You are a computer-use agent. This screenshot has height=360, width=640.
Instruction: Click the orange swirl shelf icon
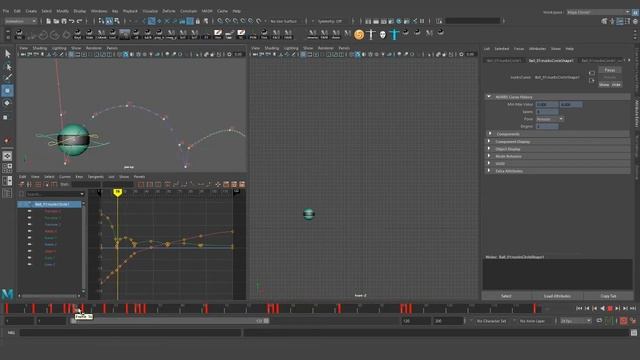359,35
